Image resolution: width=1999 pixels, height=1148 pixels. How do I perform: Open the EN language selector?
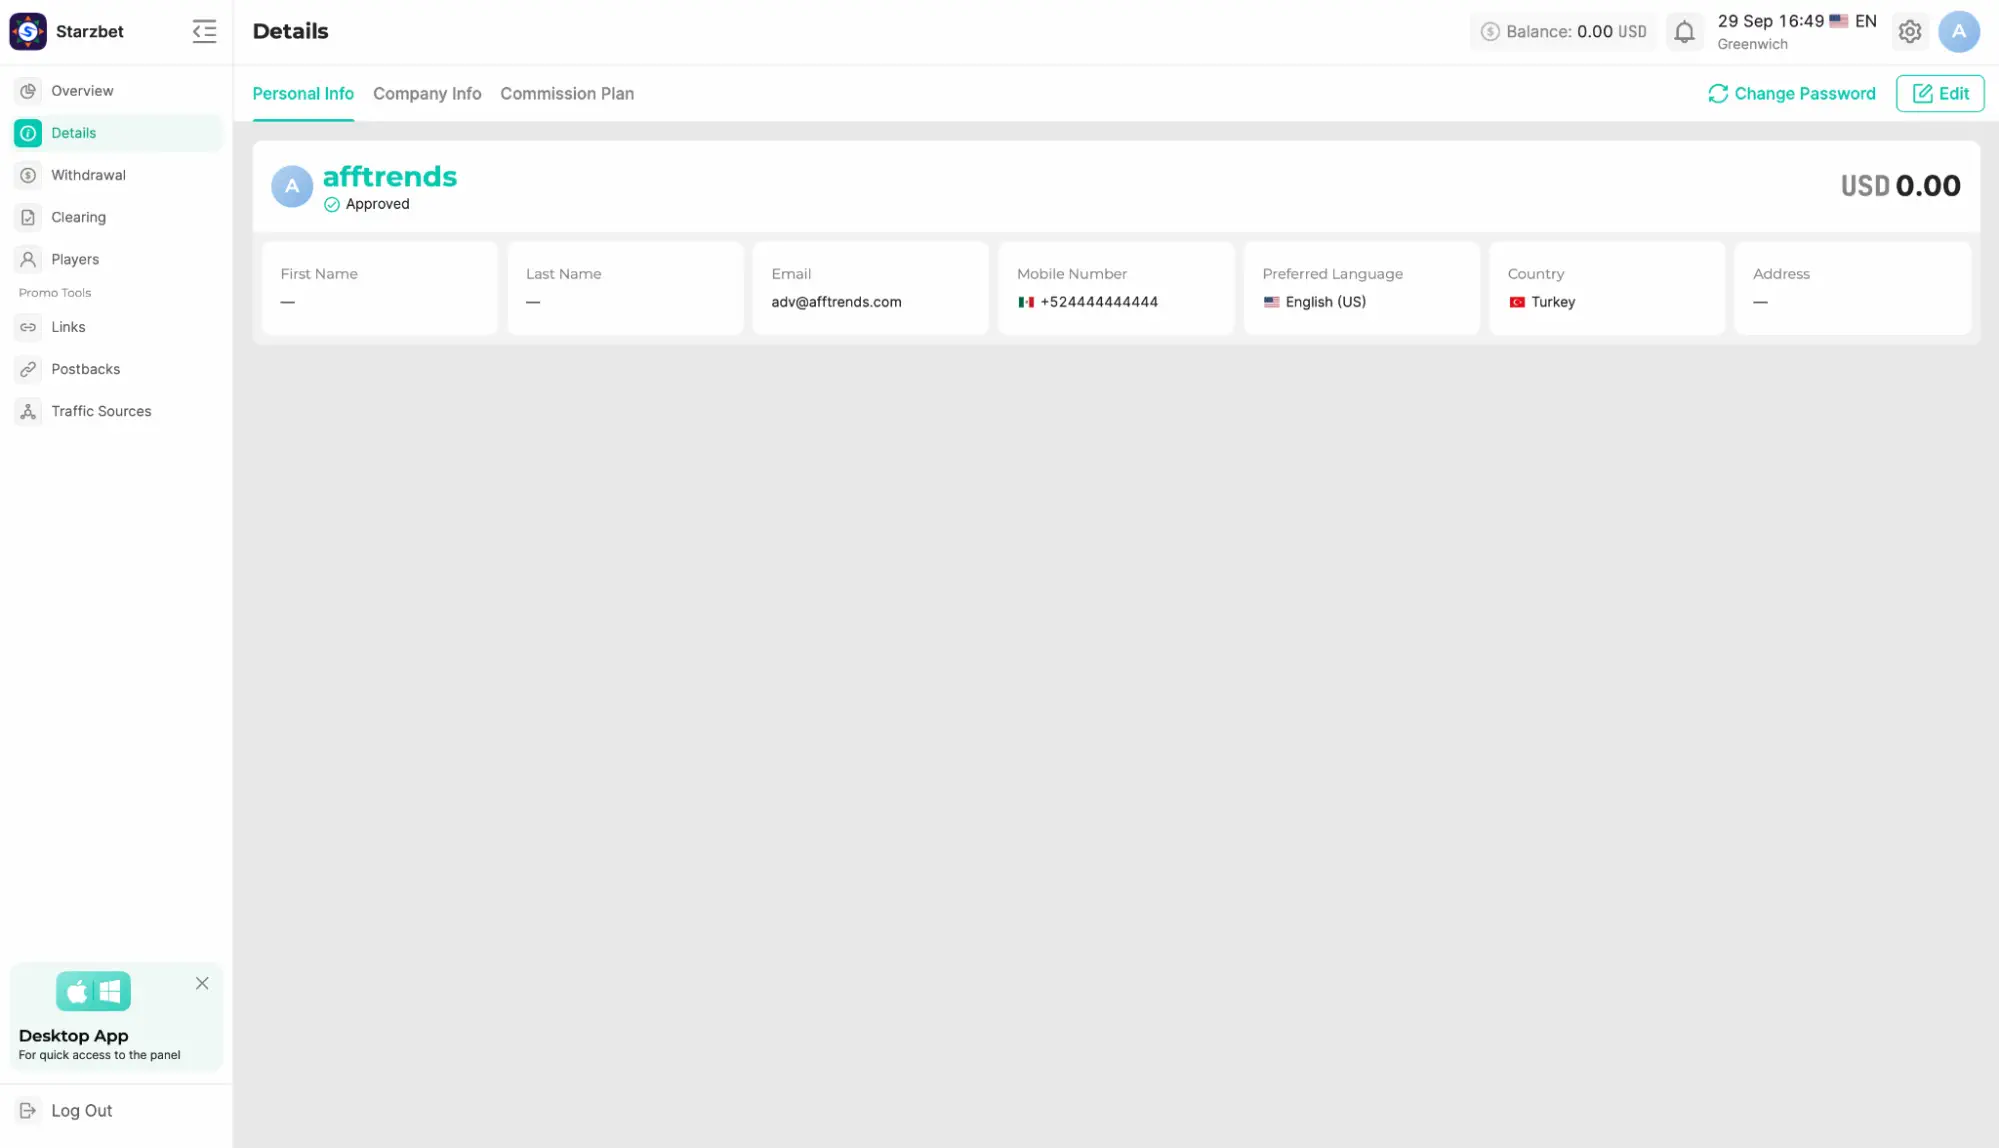pyautogui.click(x=1853, y=21)
